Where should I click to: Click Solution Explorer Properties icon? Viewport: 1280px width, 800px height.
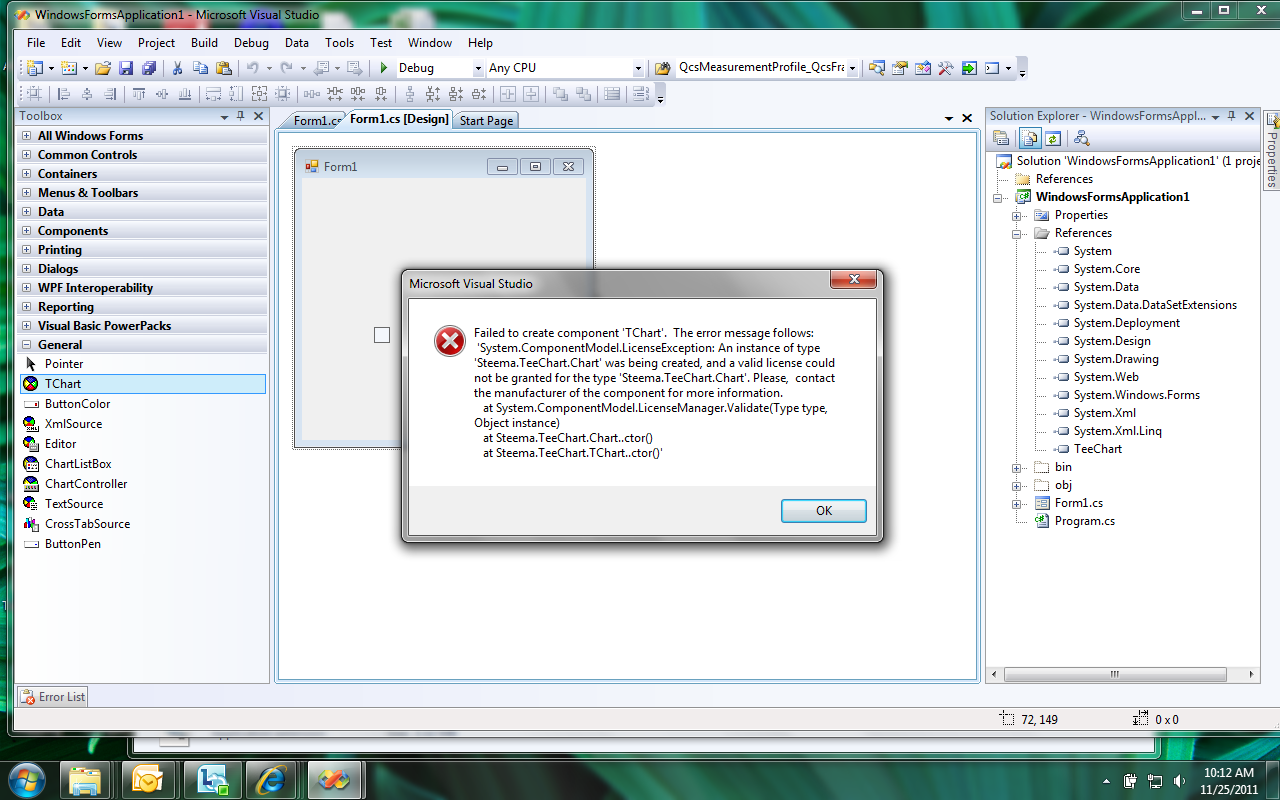point(1001,138)
